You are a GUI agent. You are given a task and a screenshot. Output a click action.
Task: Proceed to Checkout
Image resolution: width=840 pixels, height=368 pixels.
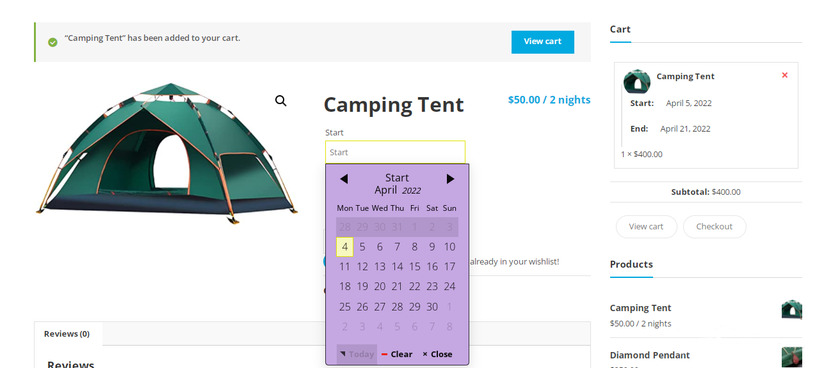714,227
